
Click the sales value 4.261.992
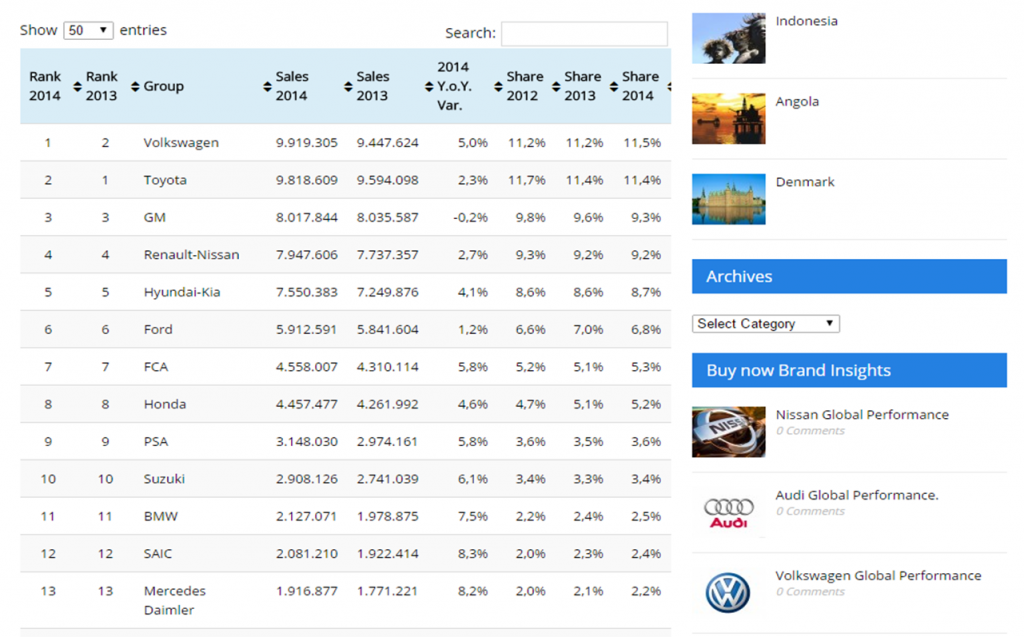(387, 404)
